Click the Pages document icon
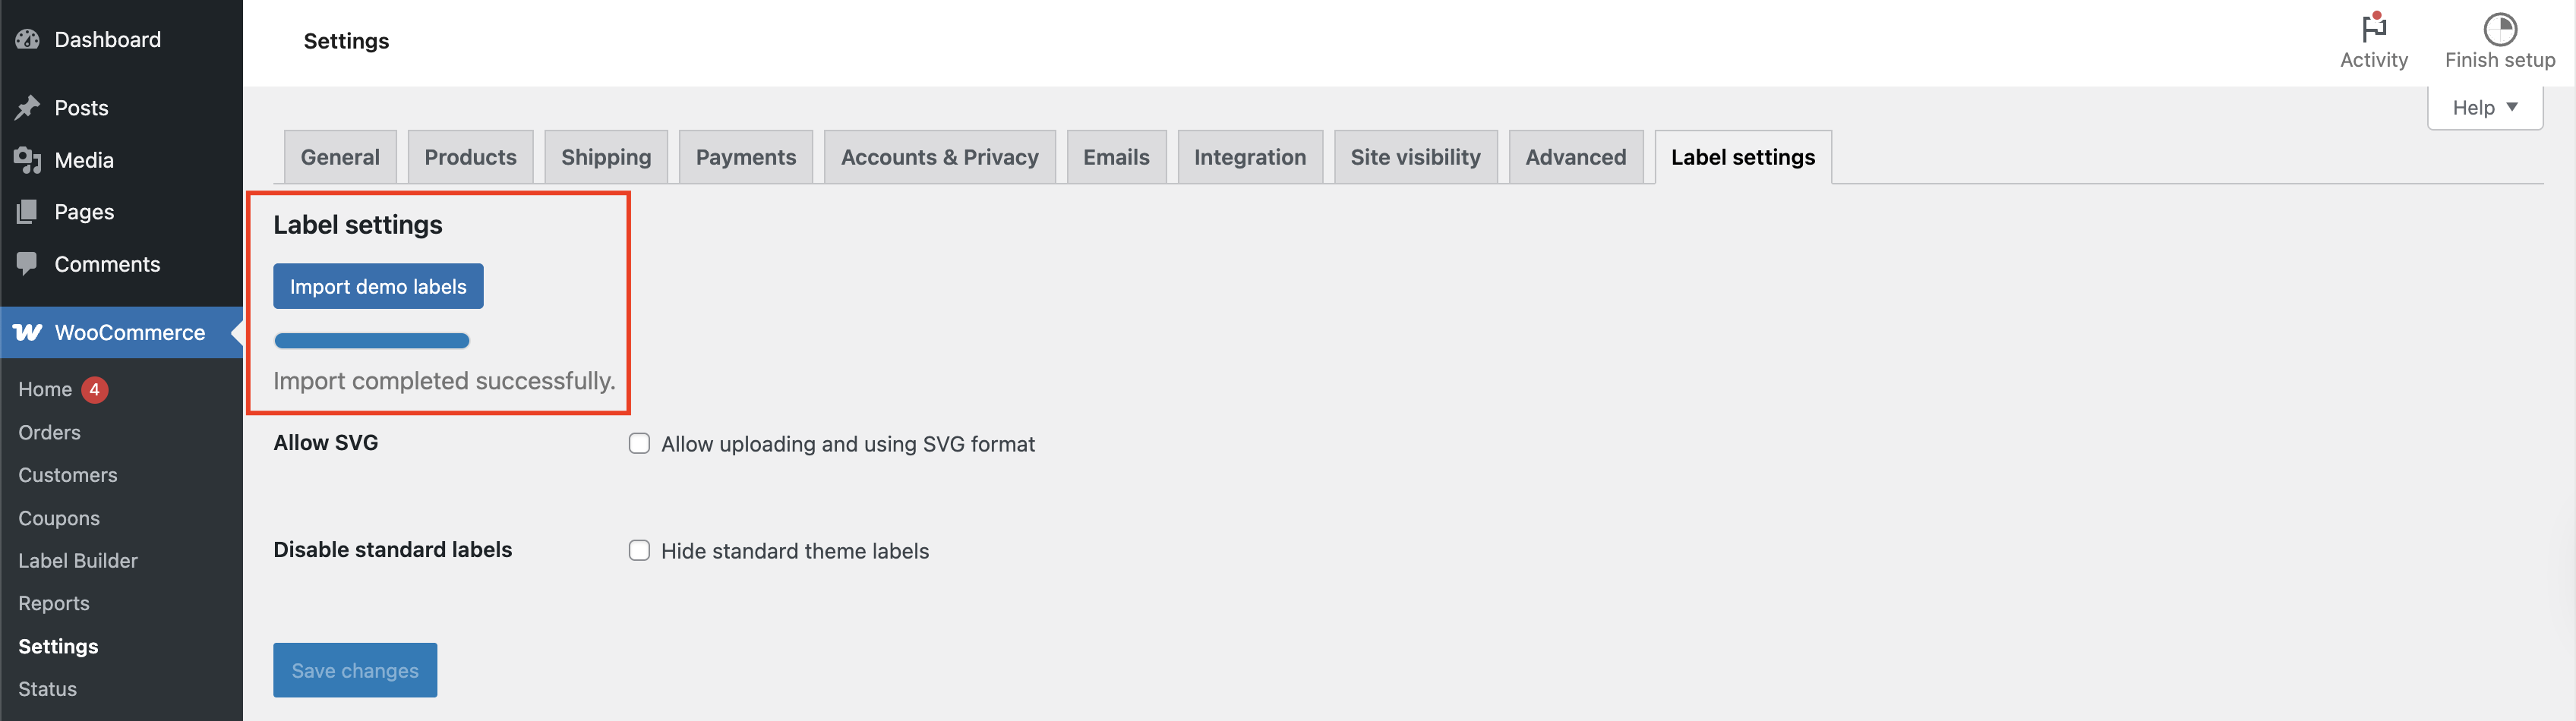The image size is (2576, 721). (x=27, y=212)
